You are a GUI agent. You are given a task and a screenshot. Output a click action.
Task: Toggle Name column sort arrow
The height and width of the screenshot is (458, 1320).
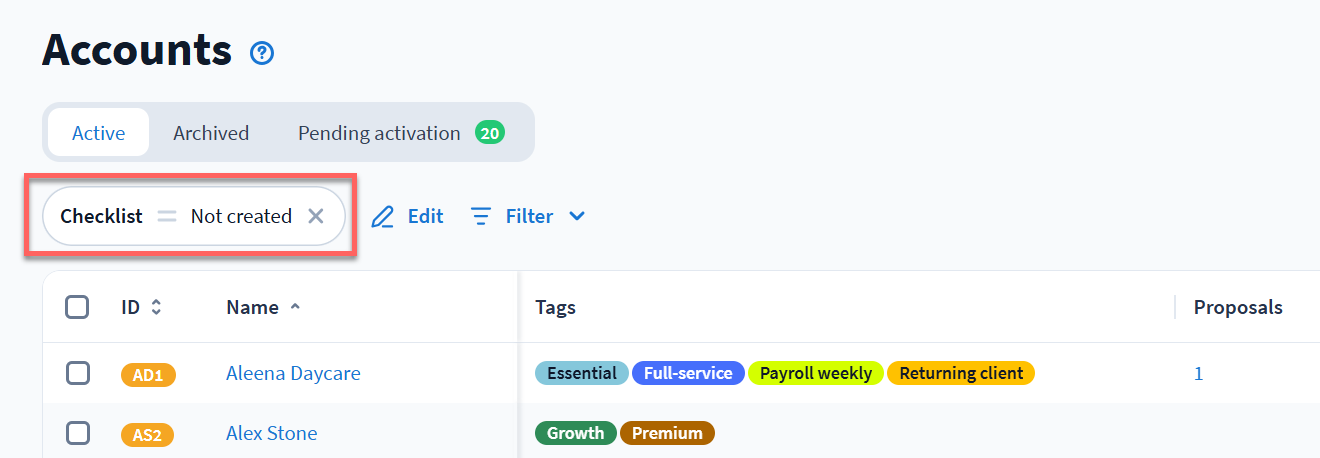pos(295,307)
